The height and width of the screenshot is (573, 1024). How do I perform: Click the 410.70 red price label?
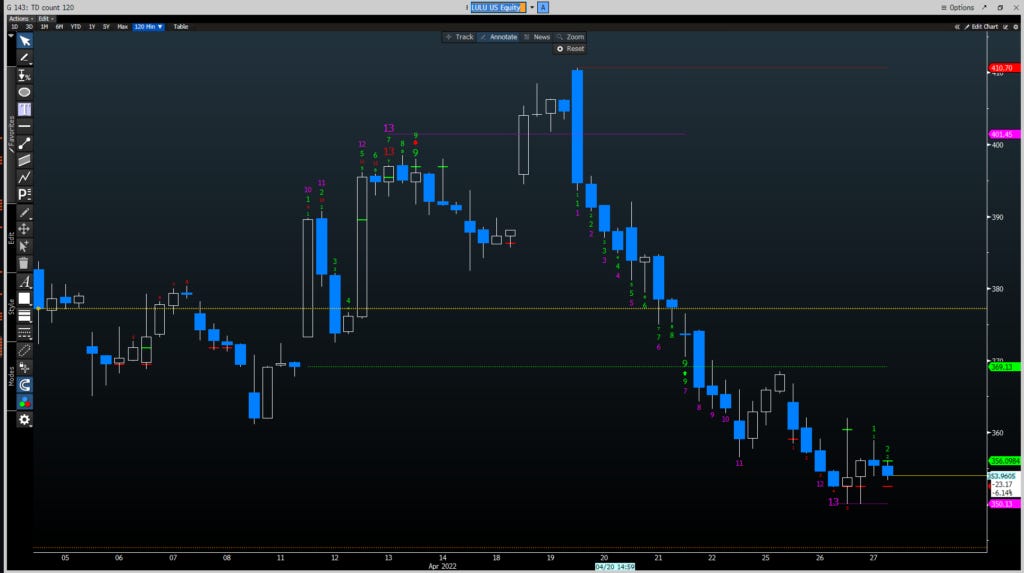pos(1003,68)
